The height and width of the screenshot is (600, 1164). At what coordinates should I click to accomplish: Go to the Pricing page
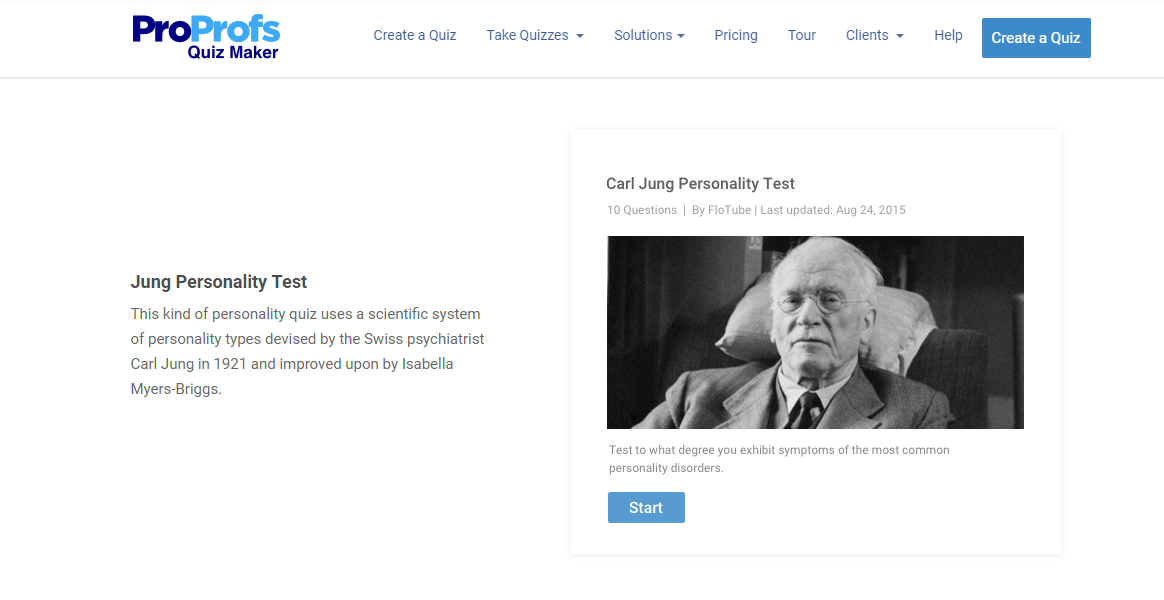click(736, 35)
